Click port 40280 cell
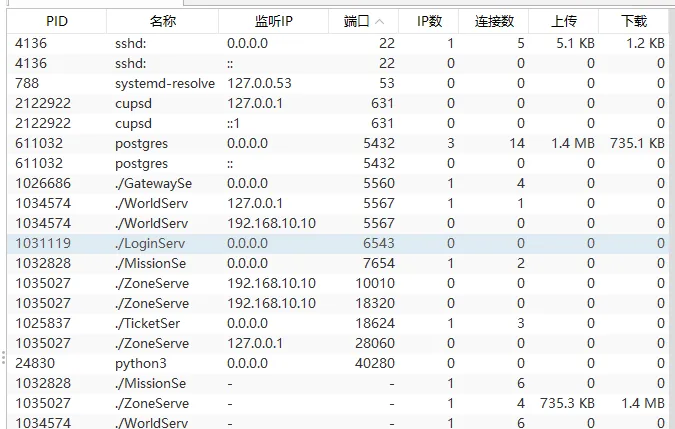 tap(375, 364)
